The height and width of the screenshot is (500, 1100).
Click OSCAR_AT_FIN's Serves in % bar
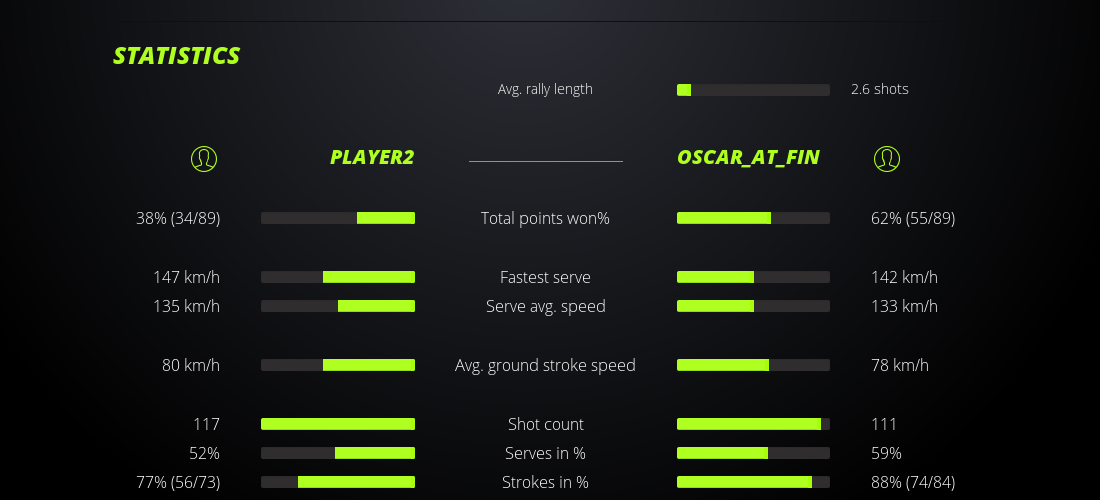[x=753, y=453]
